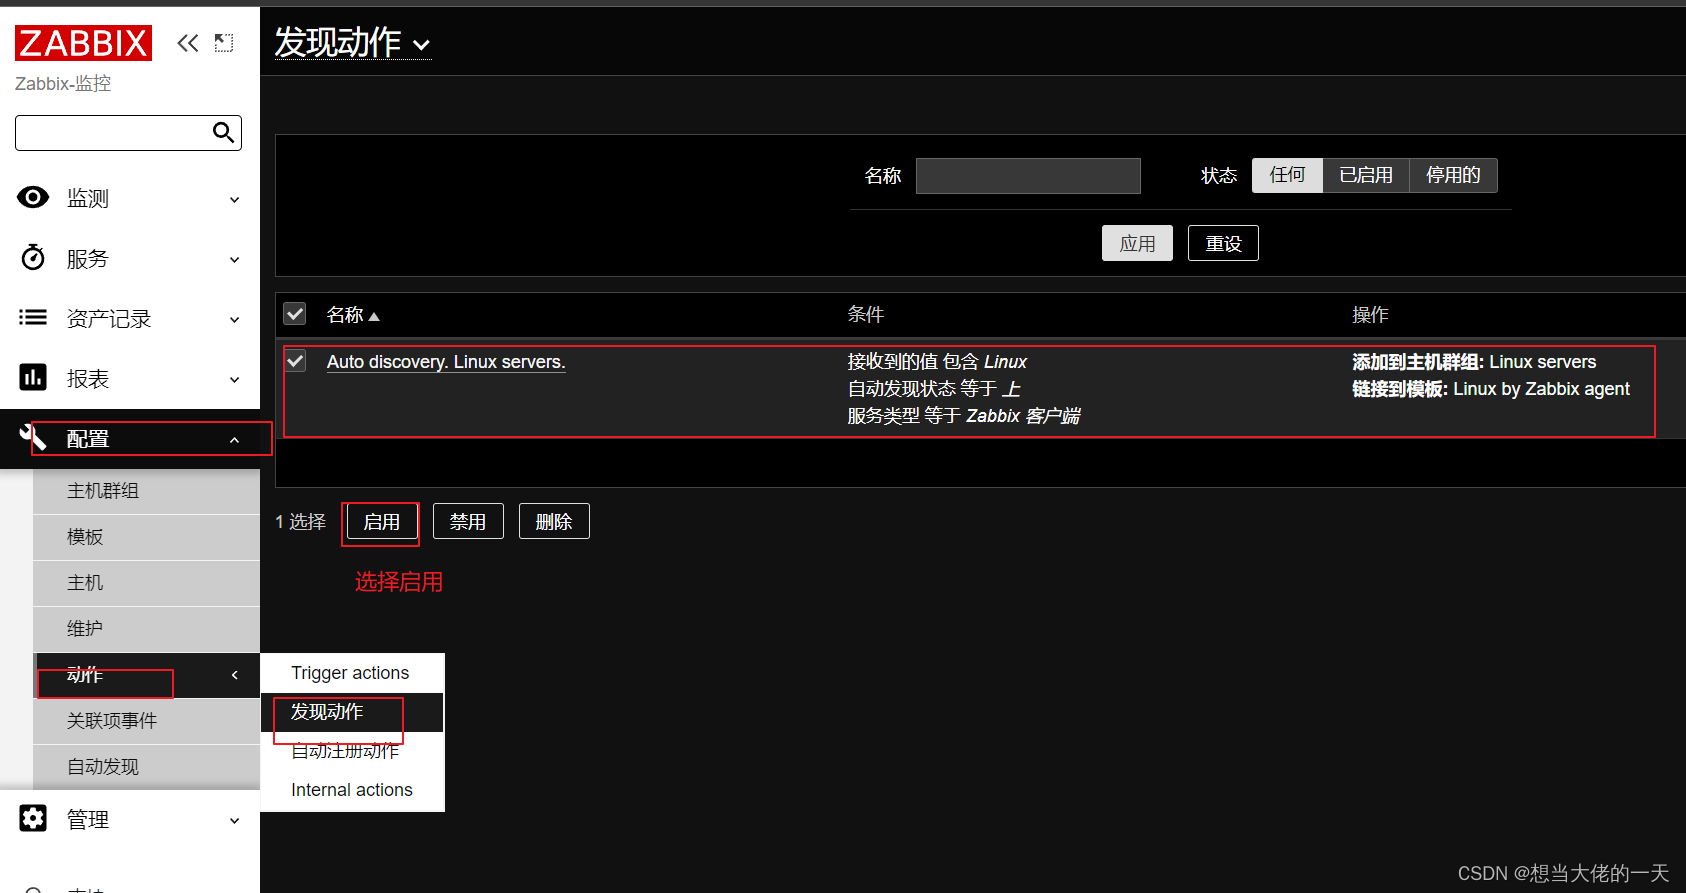Click the stopwatch icon for 服务
The image size is (1686, 893).
[x=33, y=257]
